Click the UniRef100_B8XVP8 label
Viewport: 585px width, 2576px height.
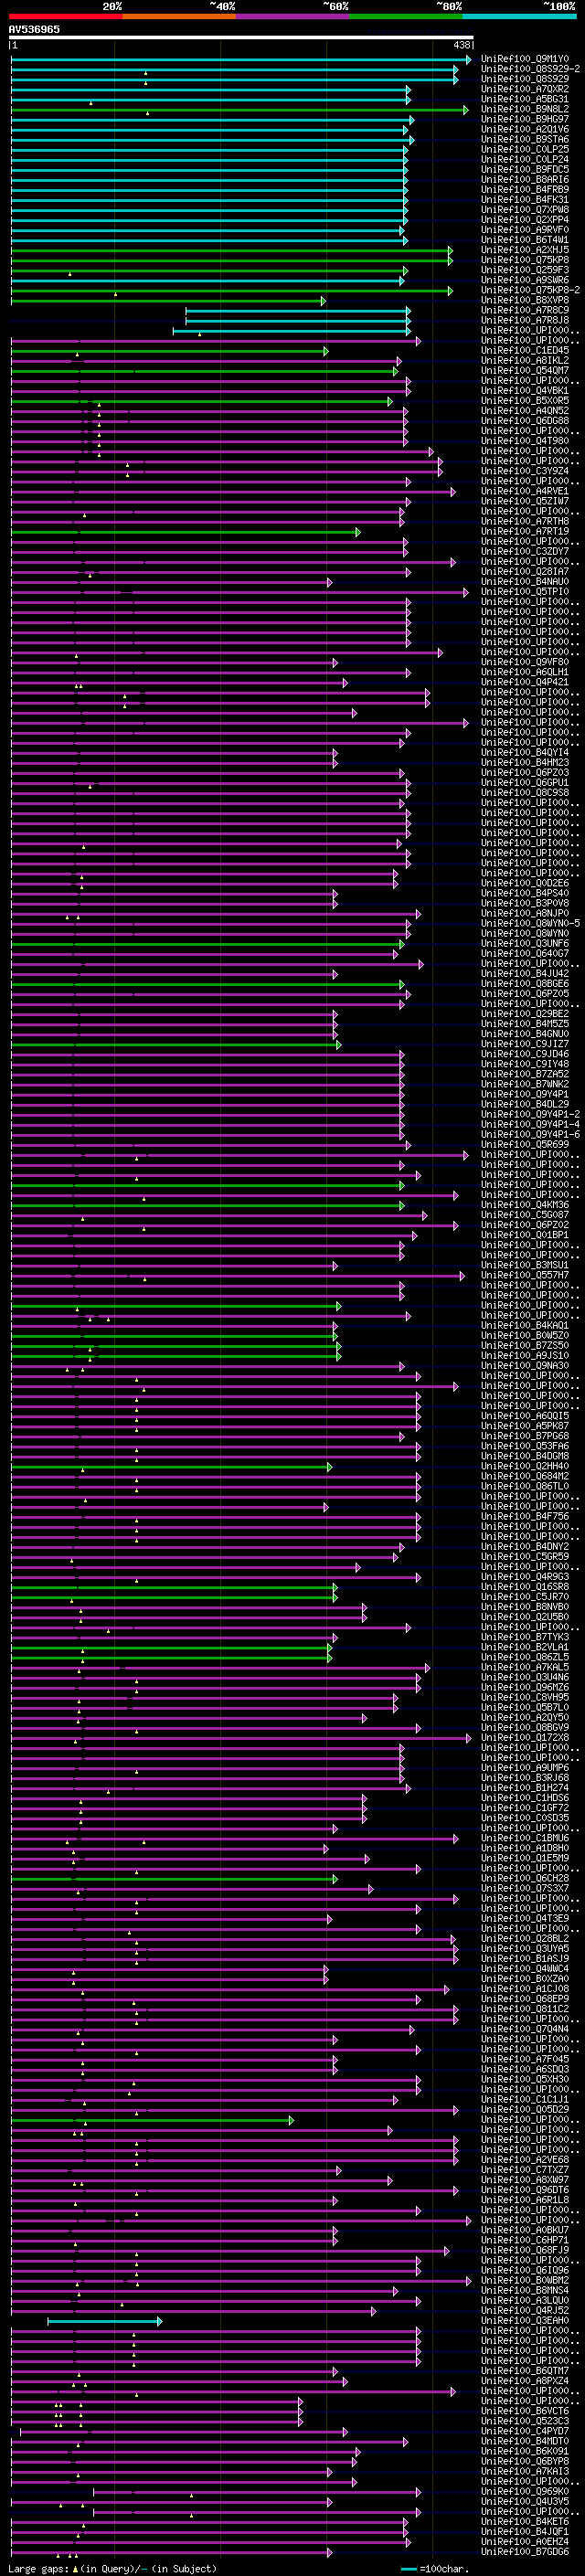click(x=525, y=300)
